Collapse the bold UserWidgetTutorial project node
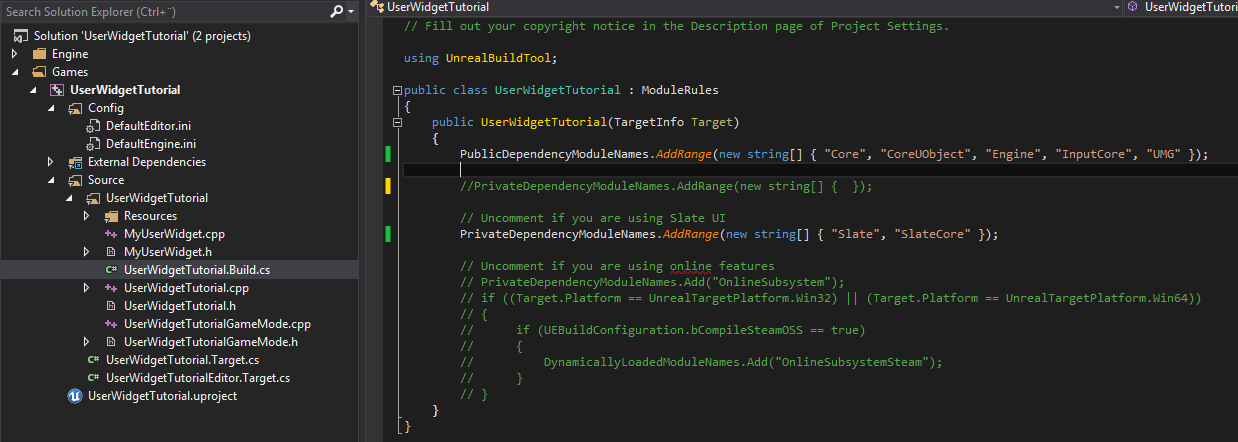This screenshot has width=1238, height=442. (33, 90)
